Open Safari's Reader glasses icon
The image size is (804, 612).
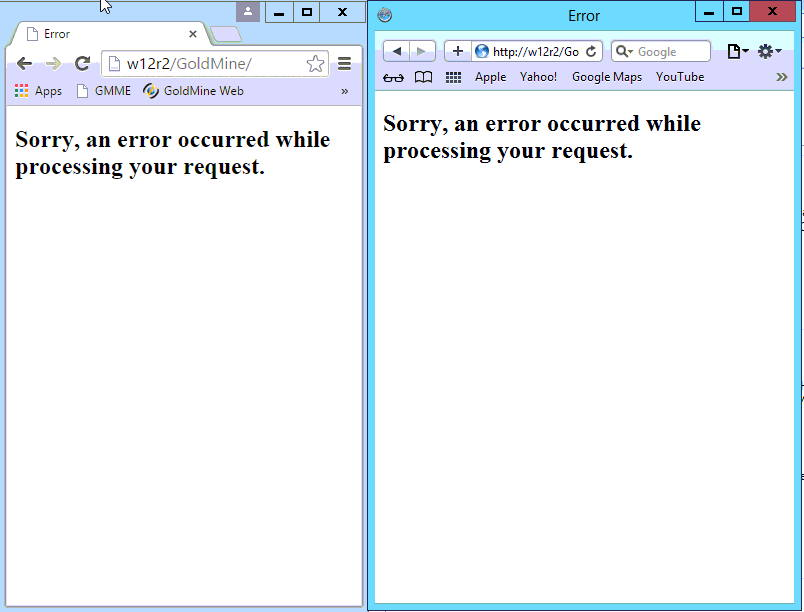point(392,77)
